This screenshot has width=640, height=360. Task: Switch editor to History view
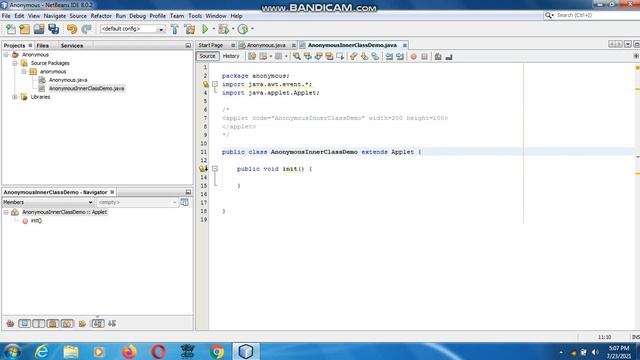pos(231,56)
